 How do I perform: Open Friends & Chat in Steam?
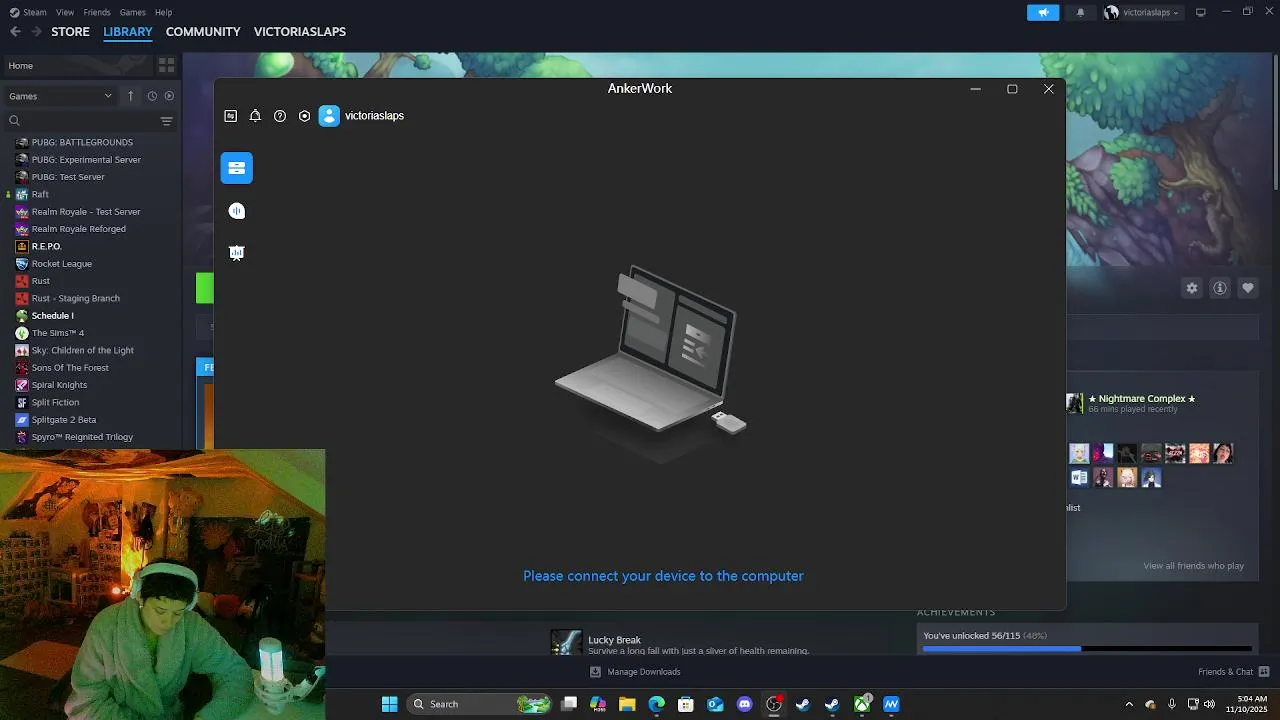pos(1234,672)
